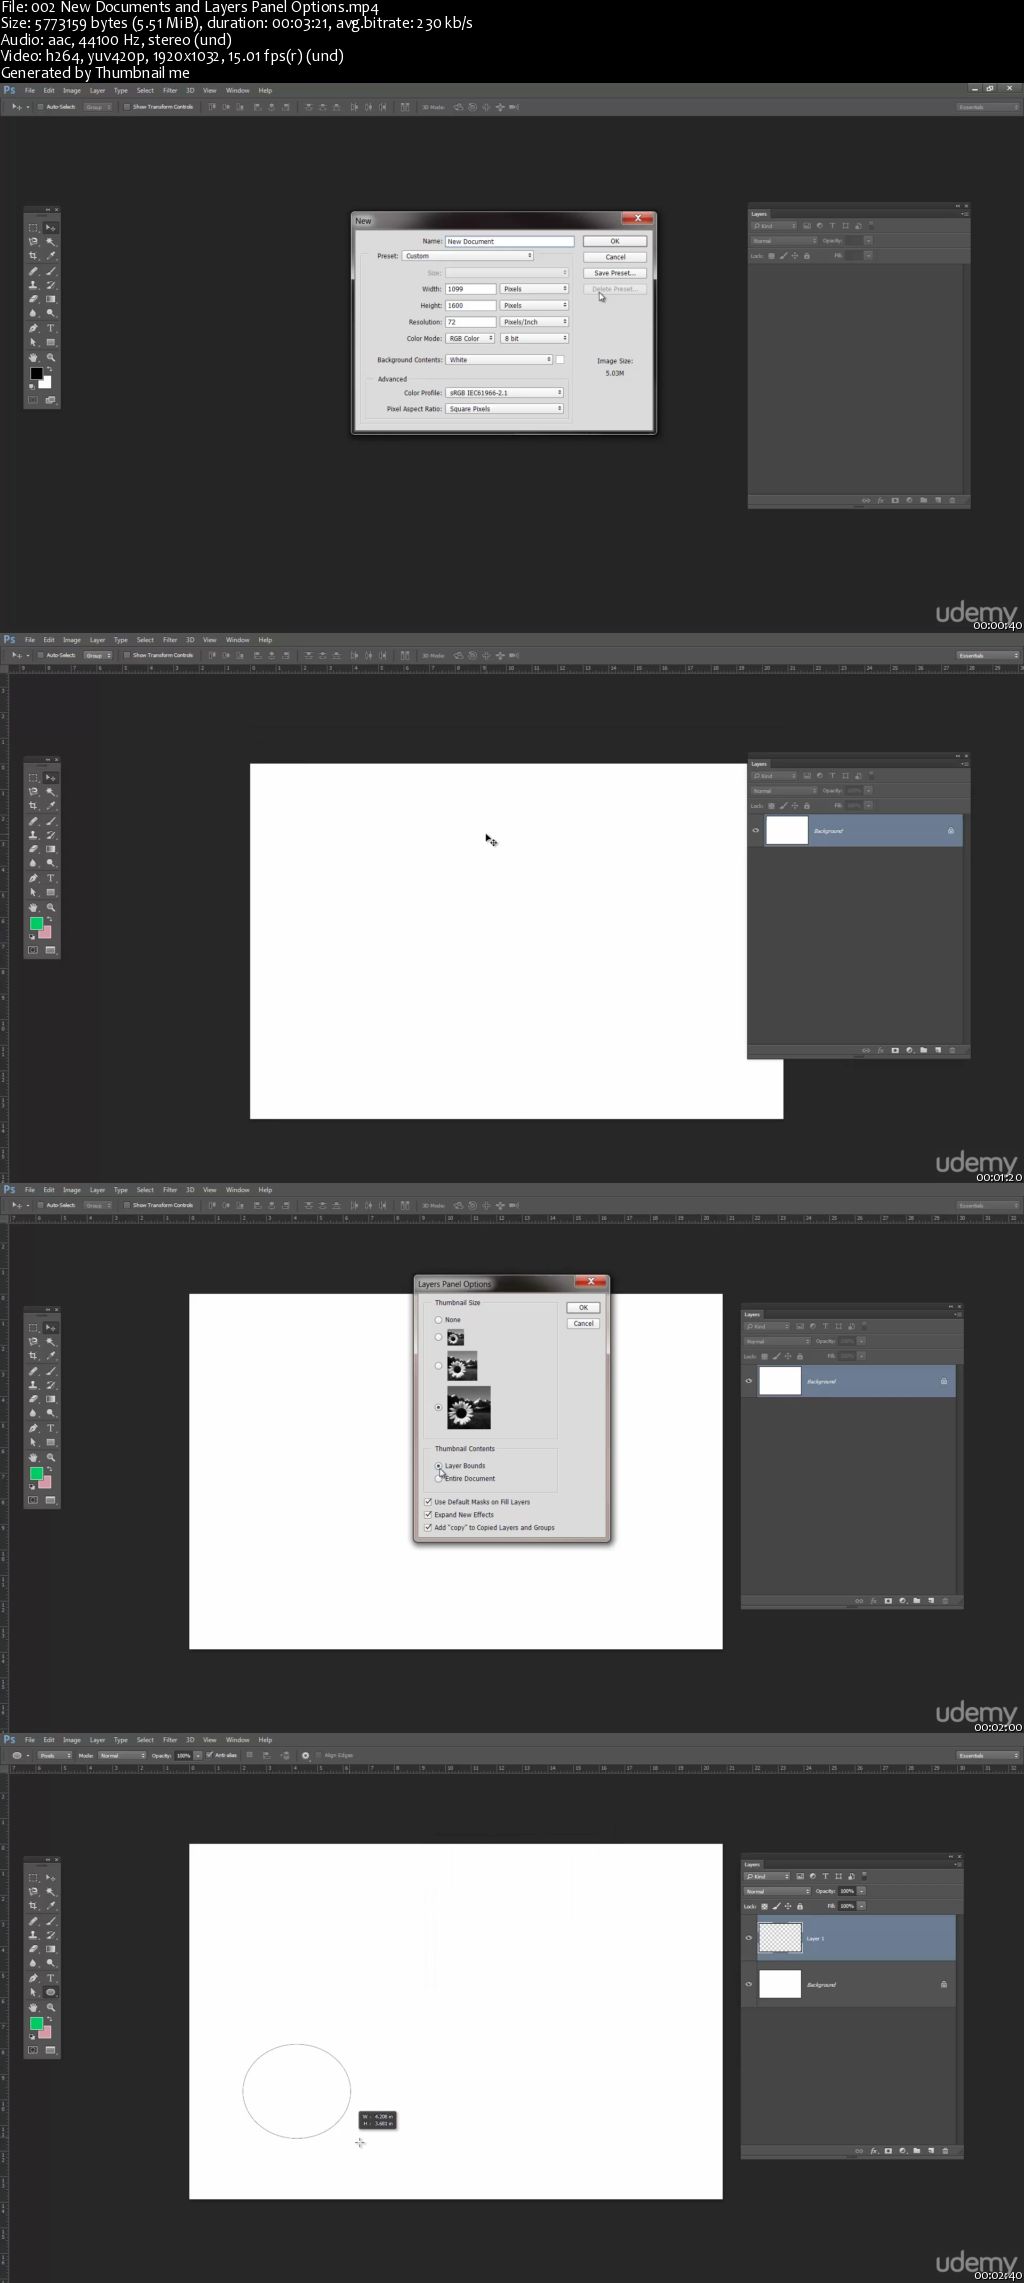Click add mask icon, 00:02:00 frame Layers panel
Viewport: 1024px width, 2283px height.
pos(887,1600)
